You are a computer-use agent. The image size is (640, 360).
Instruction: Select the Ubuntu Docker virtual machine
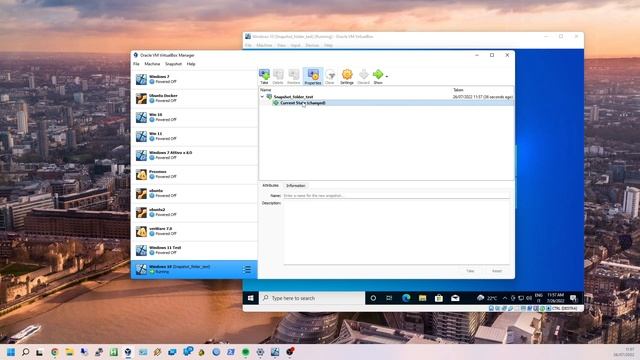point(194,98)
